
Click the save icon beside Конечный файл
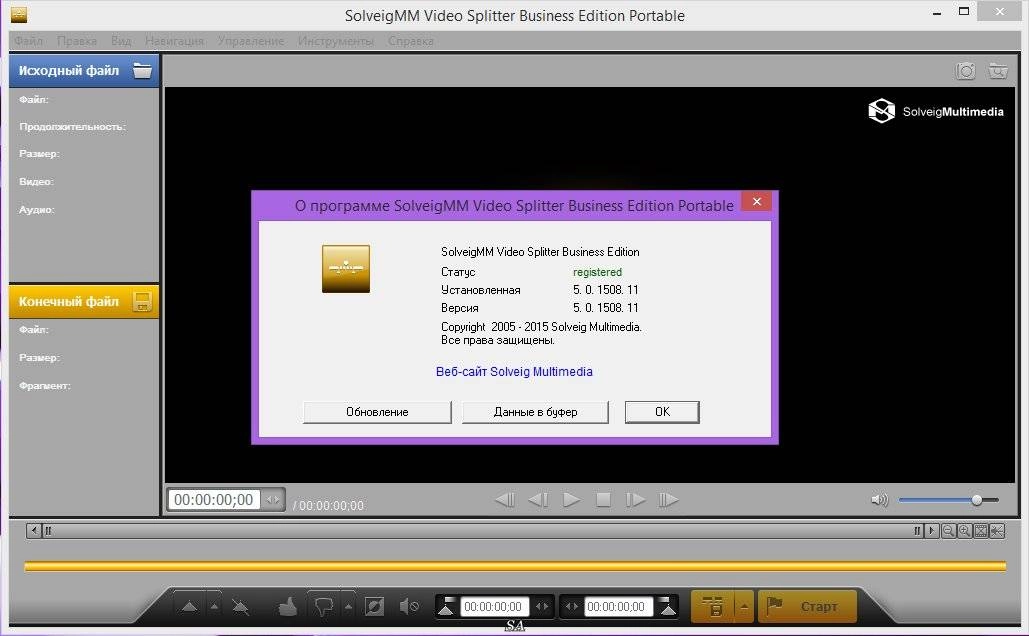point(142,301)
